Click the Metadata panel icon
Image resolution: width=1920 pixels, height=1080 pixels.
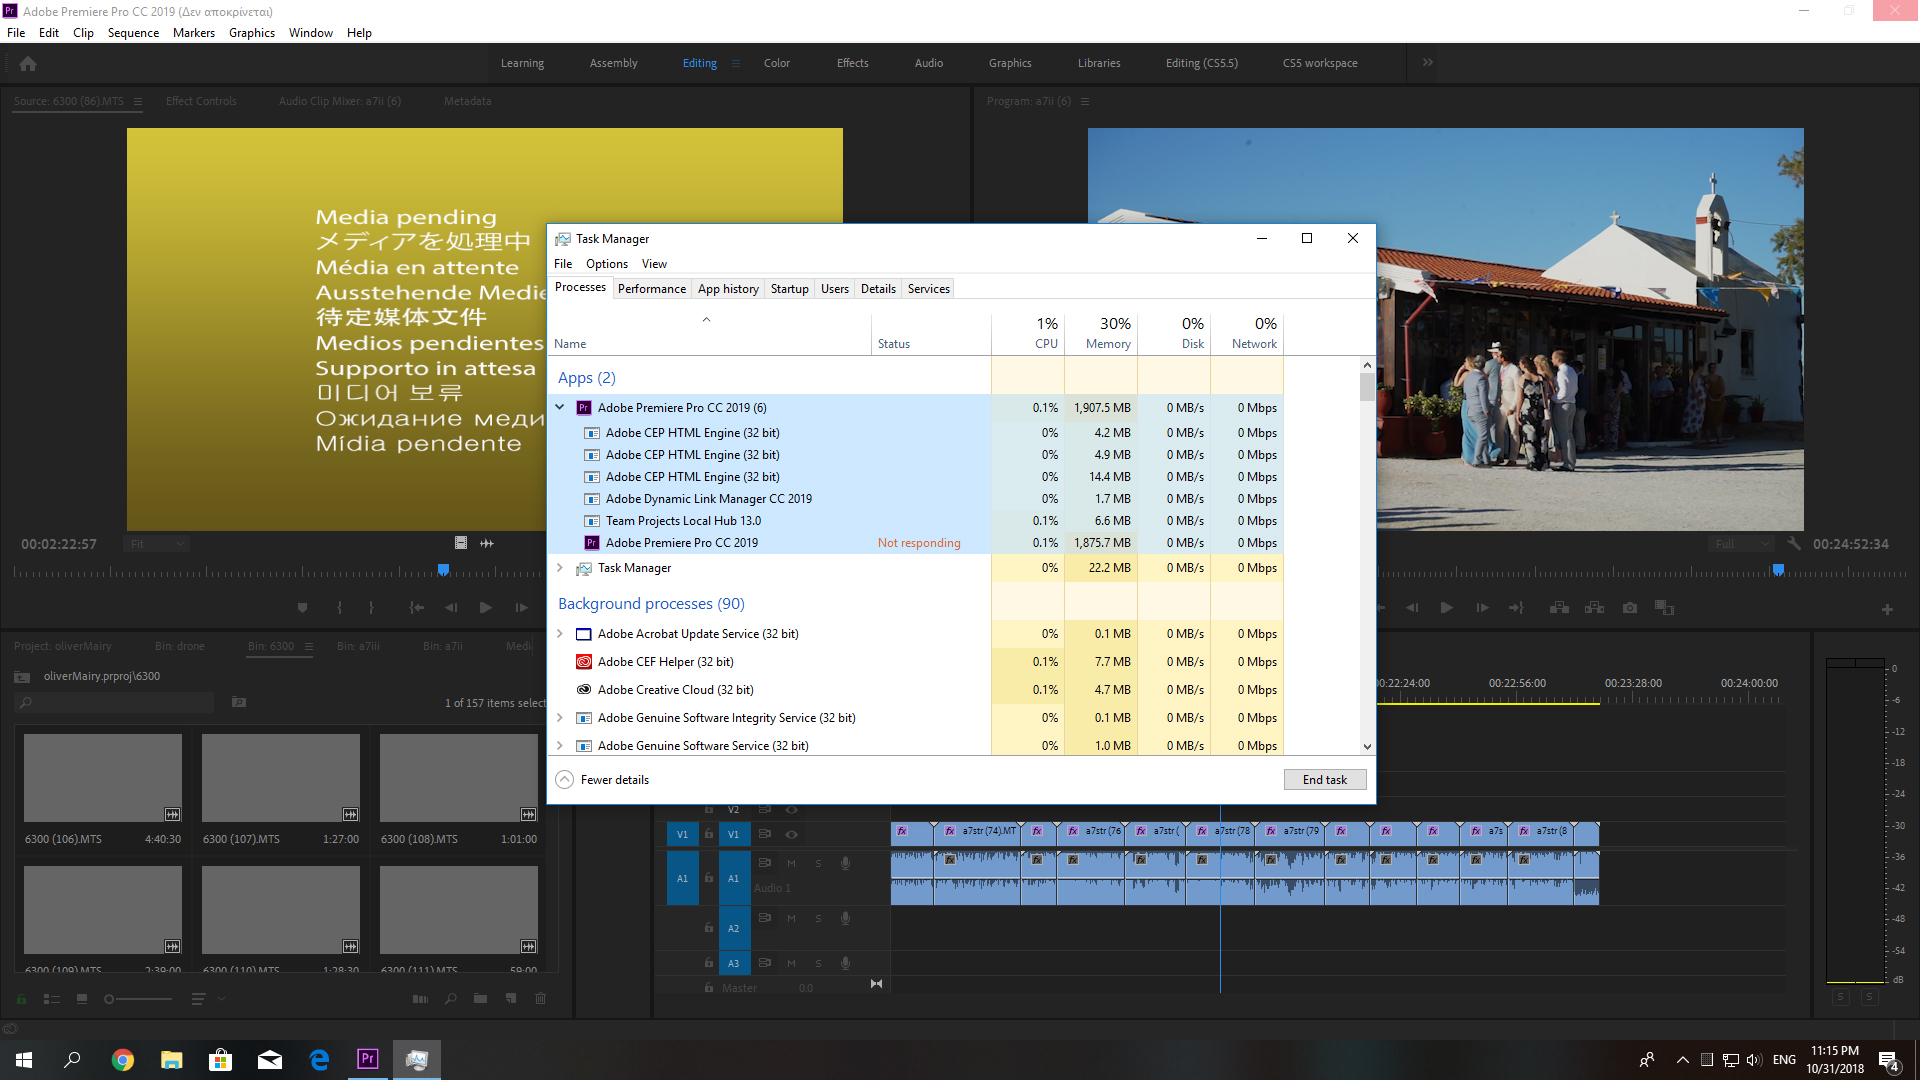coord(465,102)
